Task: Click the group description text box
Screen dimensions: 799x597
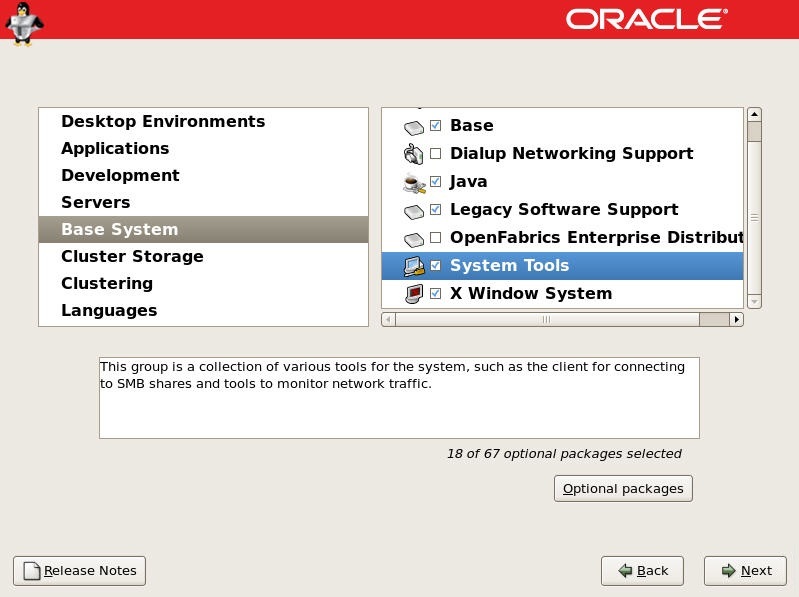Action: (400, 398)
